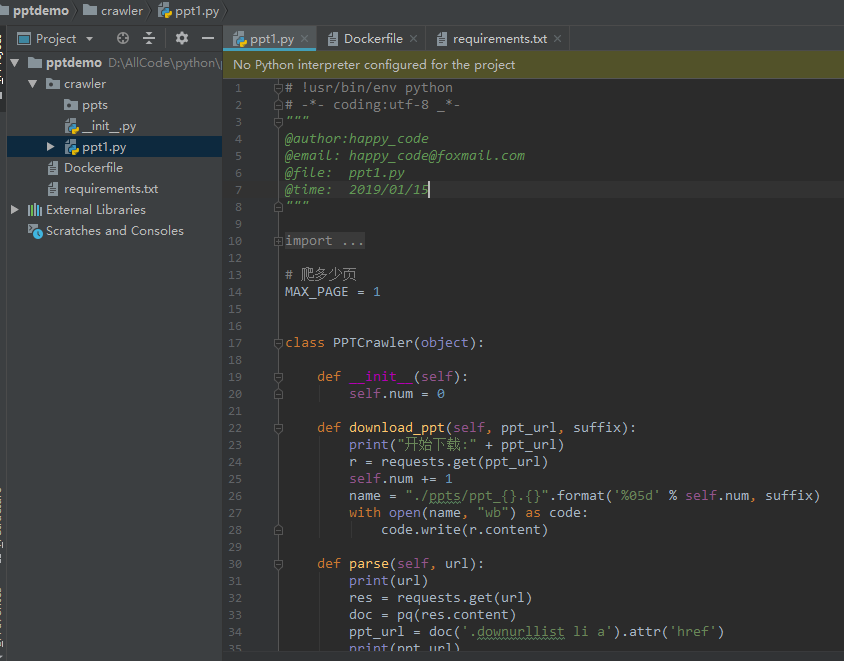Click the Project window icon next to Project label
The width and height of the screenshot is (844, 661).
point(24,39)
